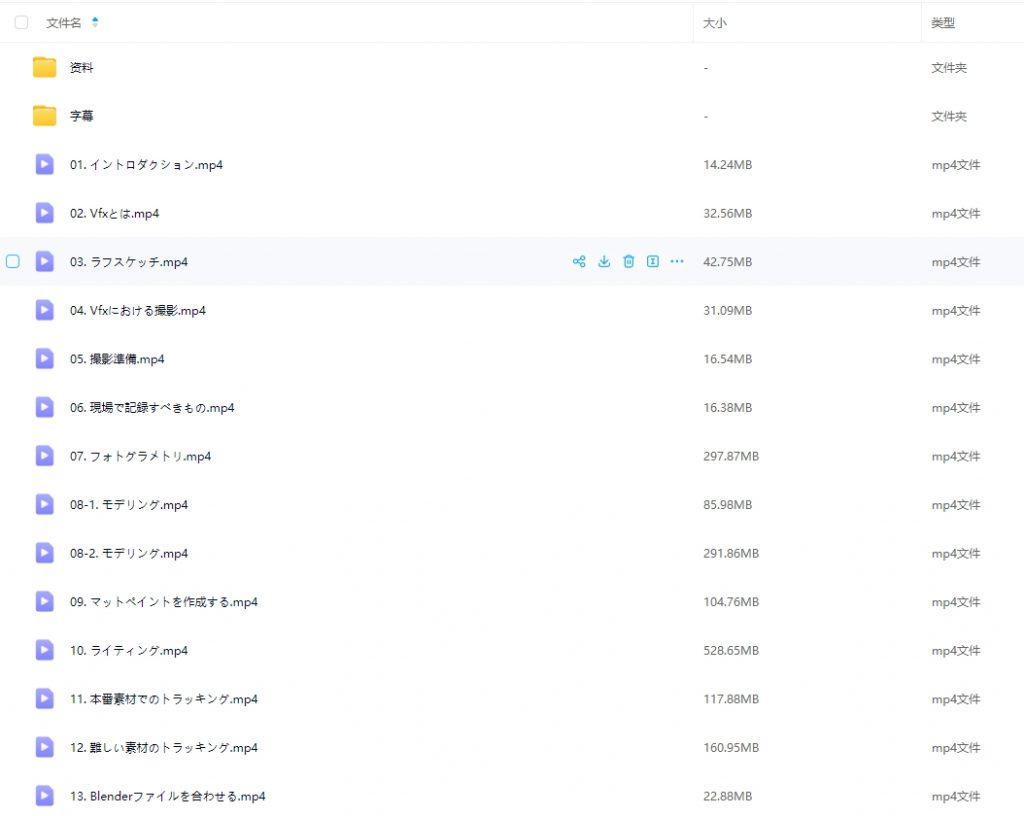Open 02. Vfxとは.mp4 file name
Image resolution: width=1024 pixels, height=816 pixels.
114,213
